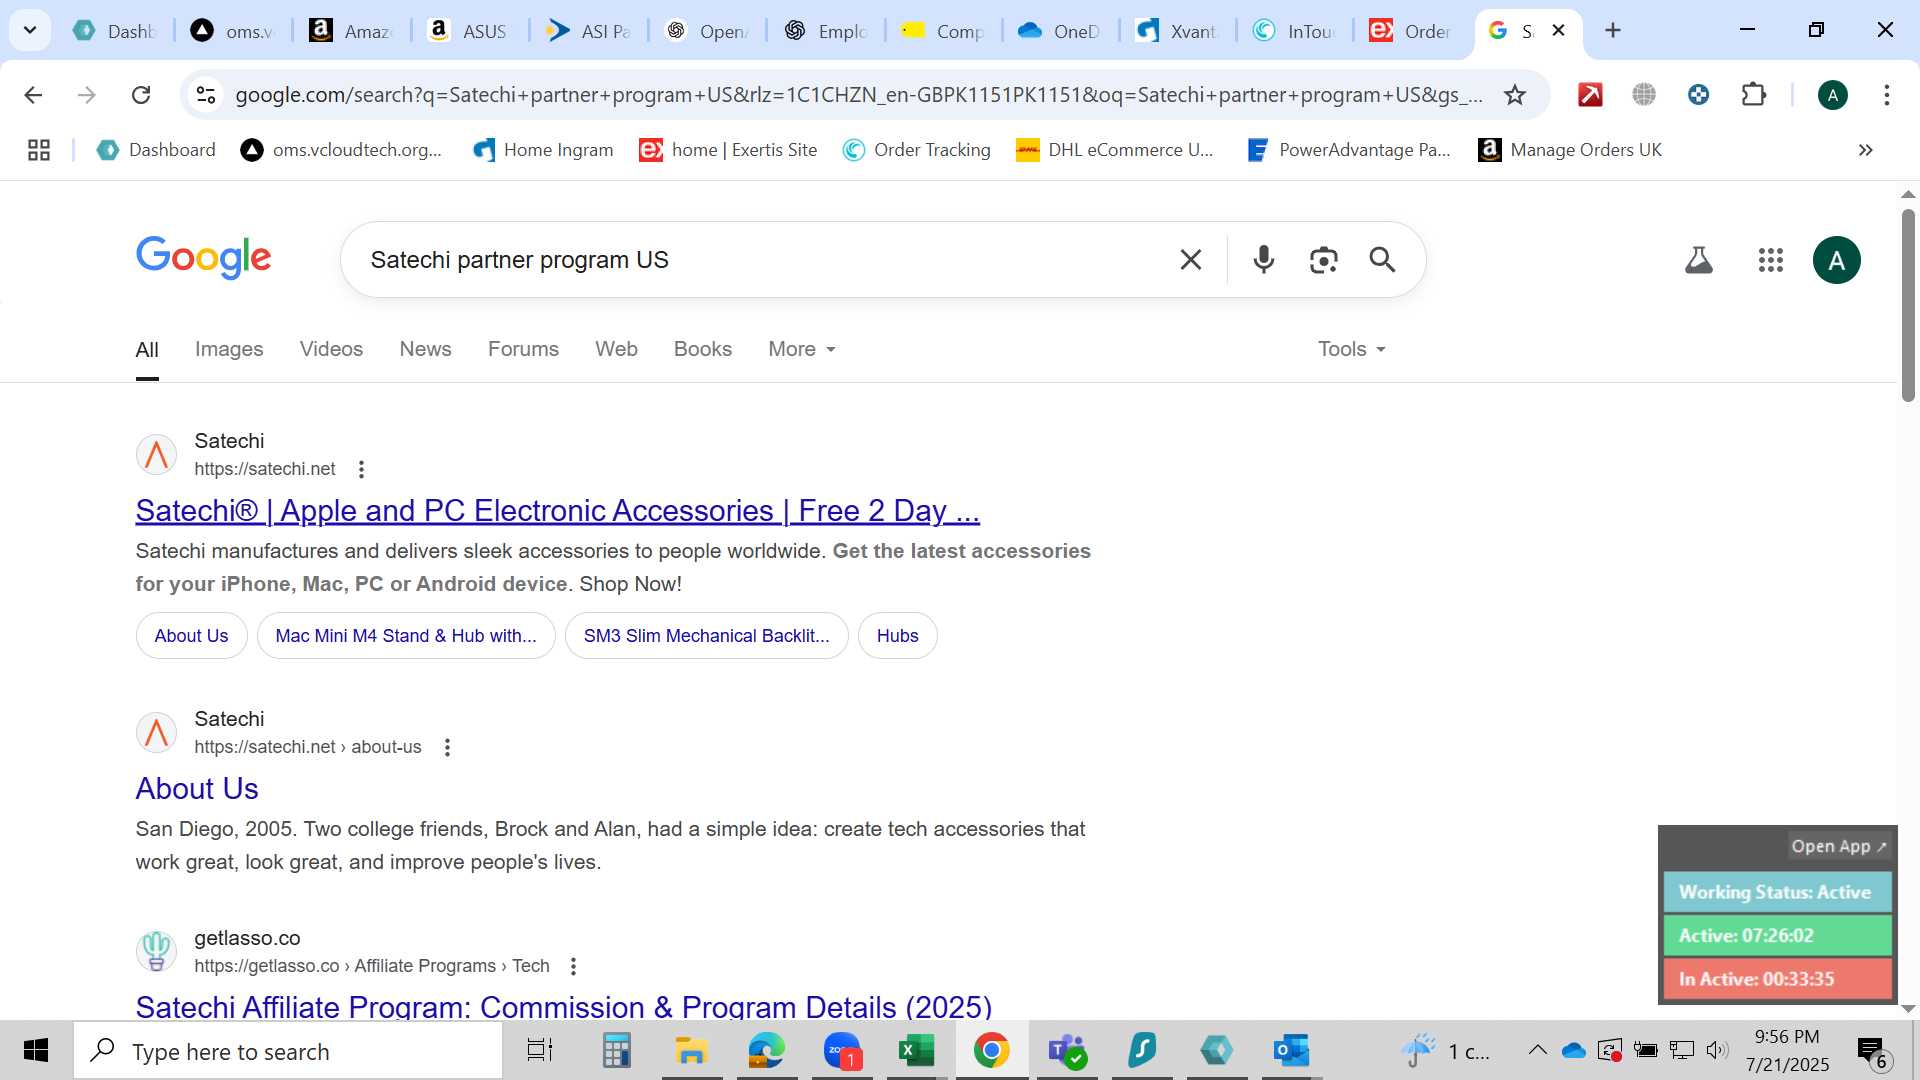Clear the search box with the X icon
This screenshot has height=1080, width=1920.
click(1190, 260)
